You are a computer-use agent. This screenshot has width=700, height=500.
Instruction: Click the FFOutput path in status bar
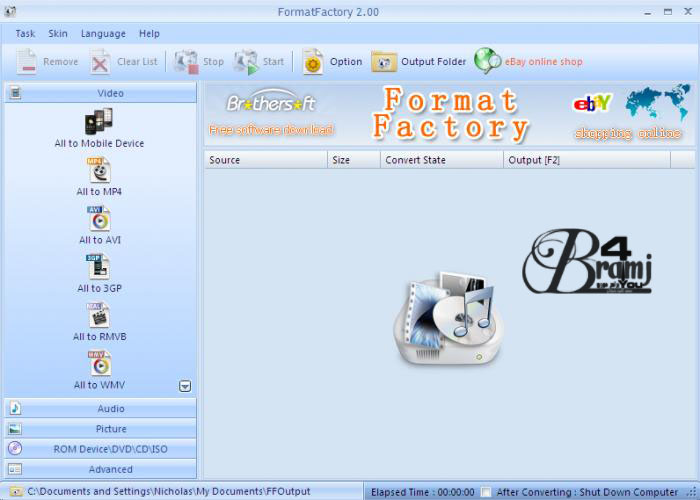(x=169, y=492)
